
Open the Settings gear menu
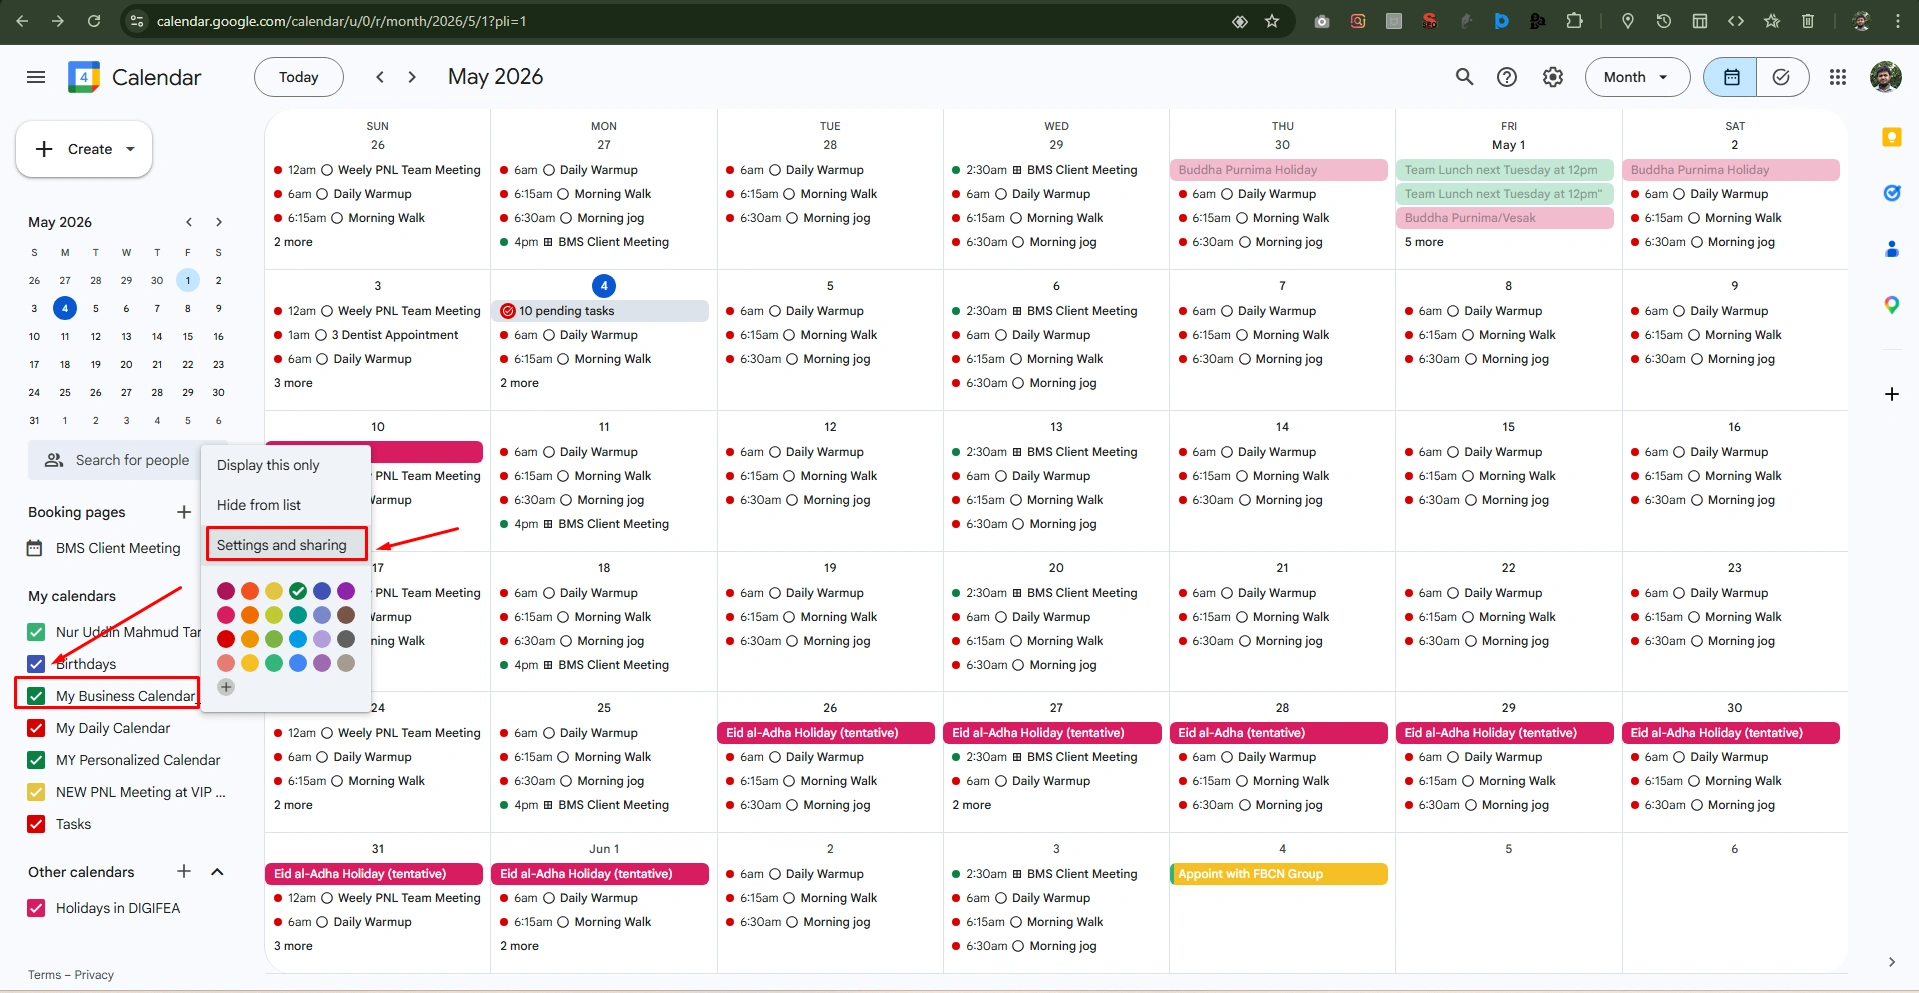click(1553, 77)
